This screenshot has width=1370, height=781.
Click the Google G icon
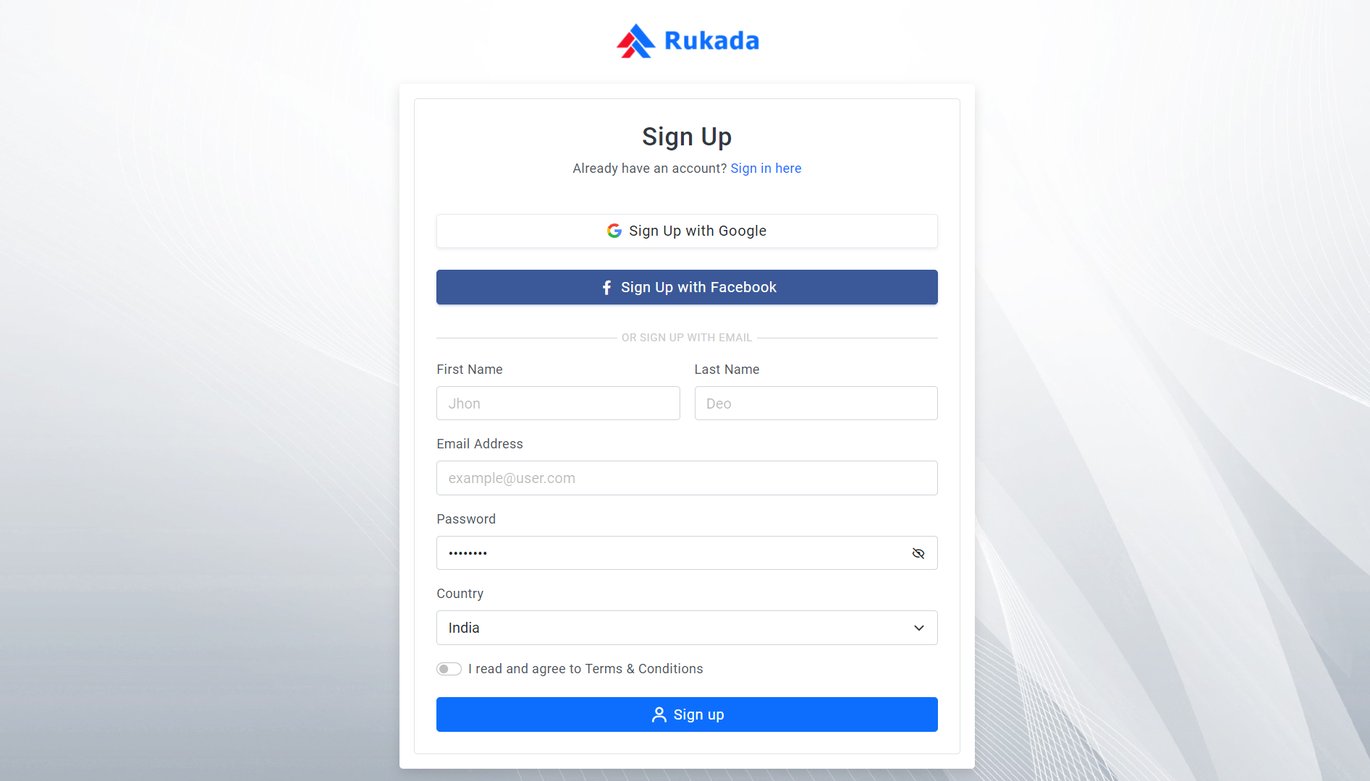[x=614, y=231]
